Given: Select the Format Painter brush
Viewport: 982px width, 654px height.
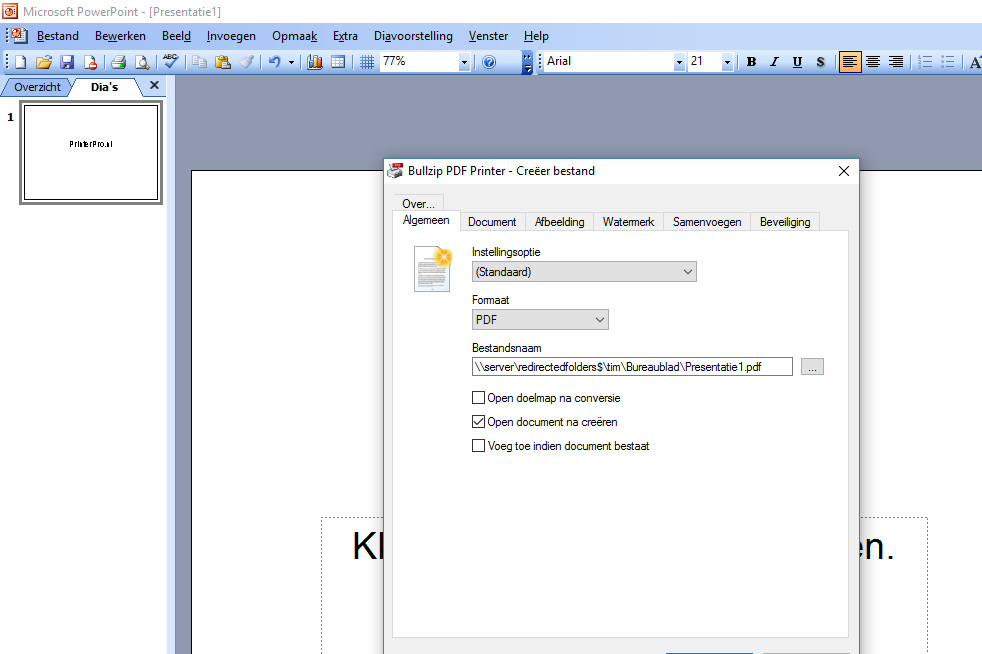Looking at the screenshot, I should click(246, 61).
